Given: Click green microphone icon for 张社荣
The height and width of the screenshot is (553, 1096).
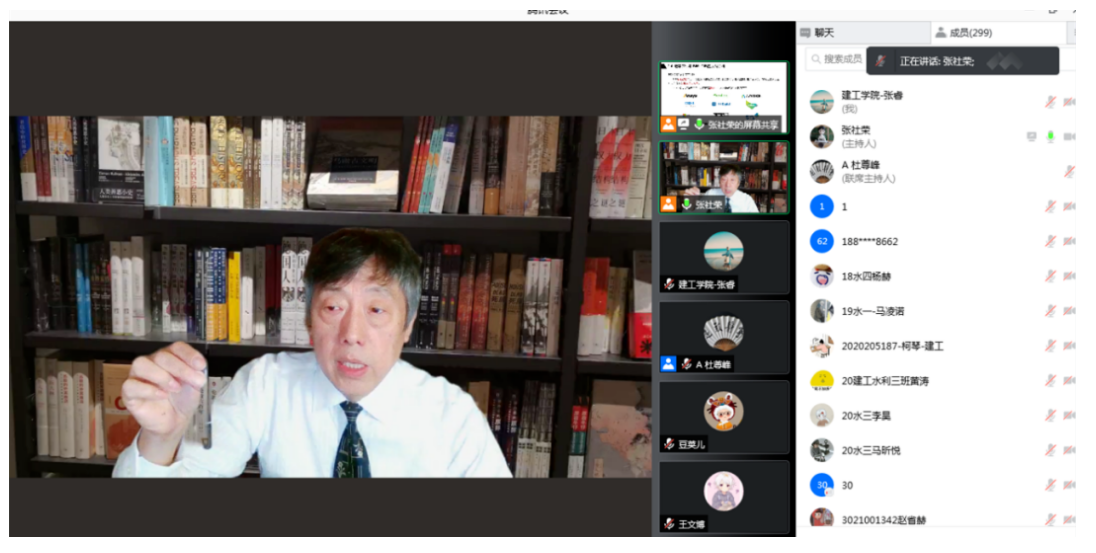Looking at the screenshot, I should 1050,137.
